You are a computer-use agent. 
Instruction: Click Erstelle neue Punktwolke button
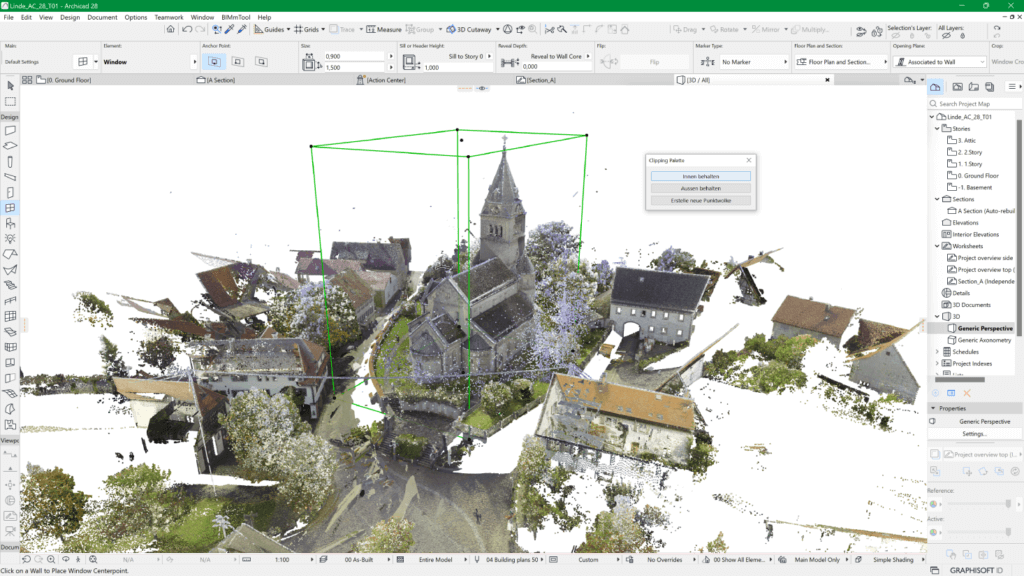[x=700, y=200]
